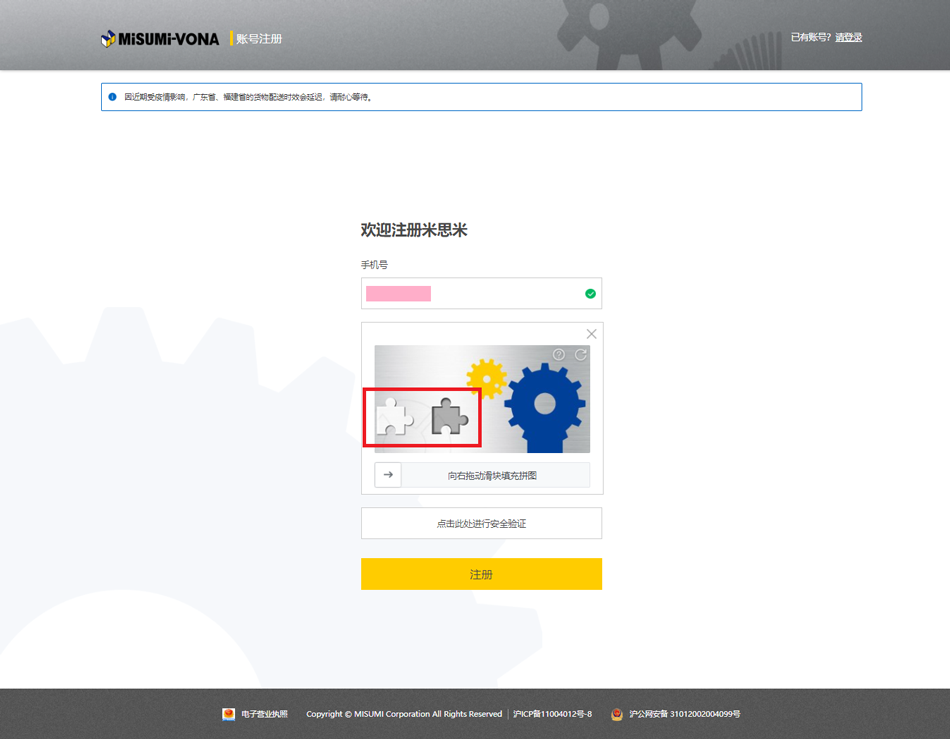Open the 沪ICP备11004012号-8 link
The image size is (950, 739).
point(552,714)
